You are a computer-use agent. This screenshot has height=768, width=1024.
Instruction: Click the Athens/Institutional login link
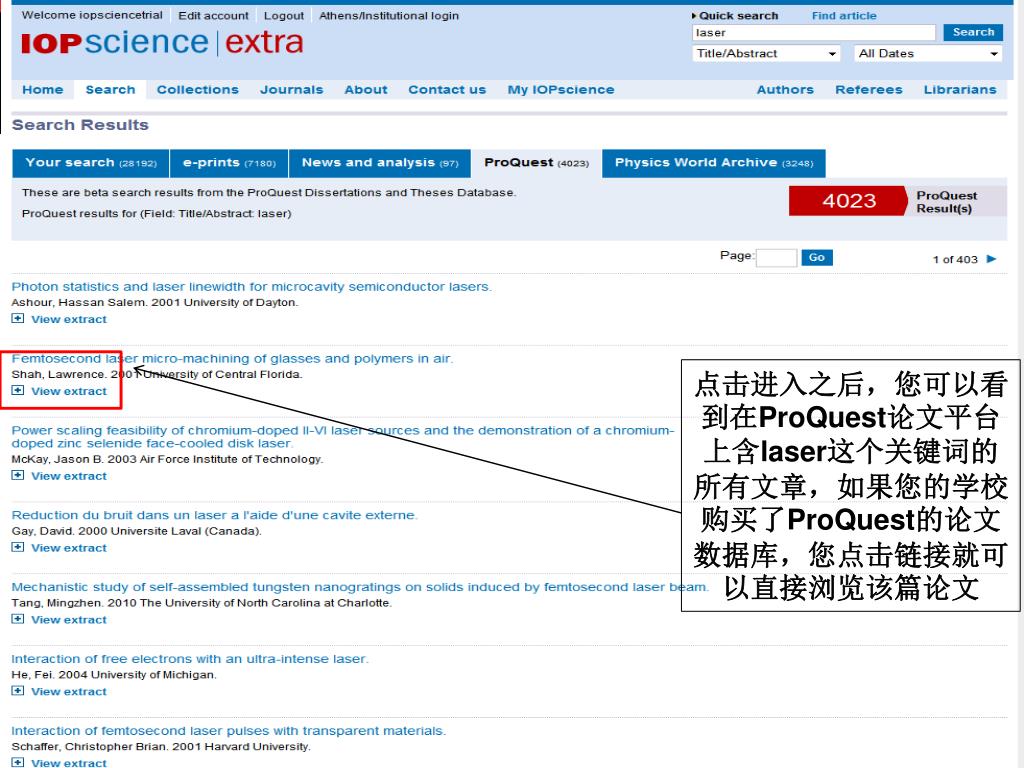click(x=389, y=16)
